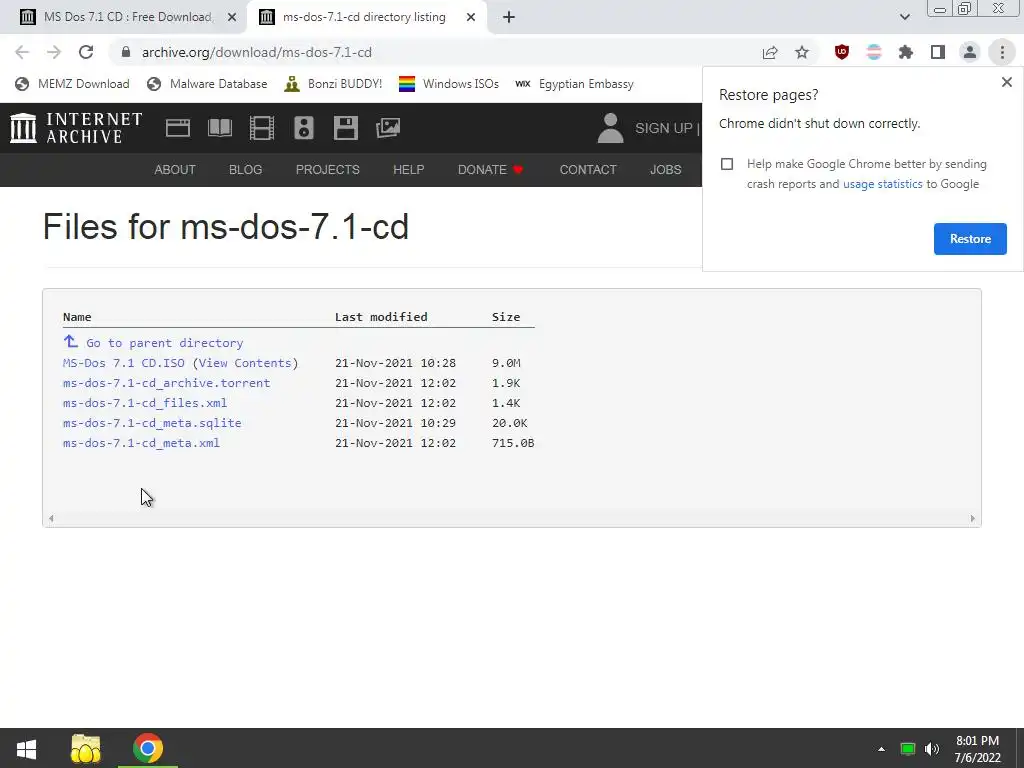This screenshot has width=1024, height=768.
Task: Click the striped flag extension icon
Action: pyautogui.click(x=874, y=52)
